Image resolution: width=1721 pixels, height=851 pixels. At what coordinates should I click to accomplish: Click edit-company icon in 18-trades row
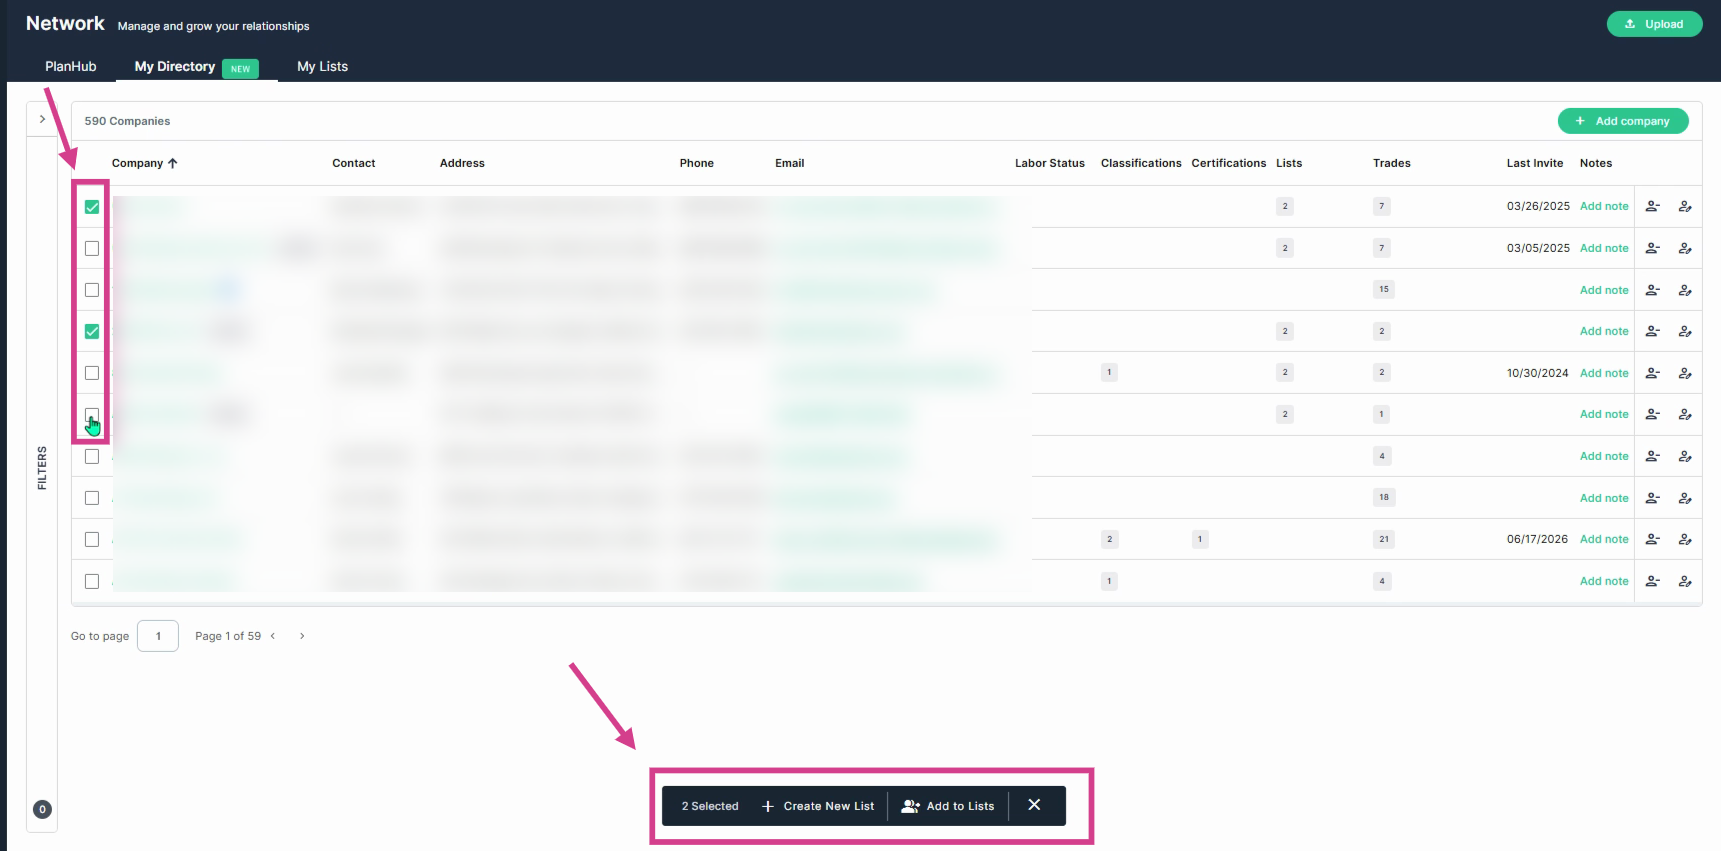click(1685, 498)
